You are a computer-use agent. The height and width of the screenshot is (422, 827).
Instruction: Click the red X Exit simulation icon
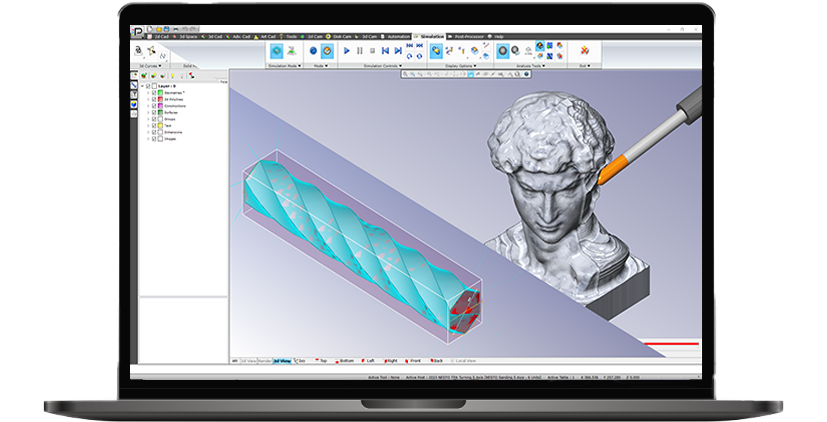click(584, 51)
